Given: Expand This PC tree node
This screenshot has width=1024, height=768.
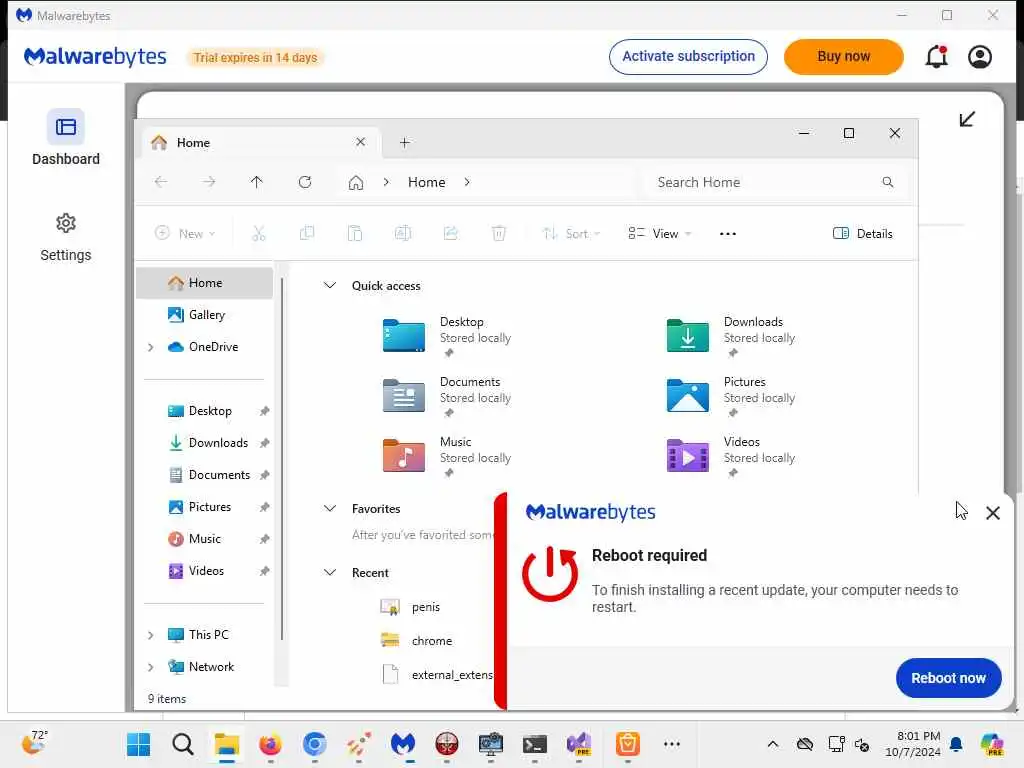Looking at the screenshot, I should (x=150, y=635).
